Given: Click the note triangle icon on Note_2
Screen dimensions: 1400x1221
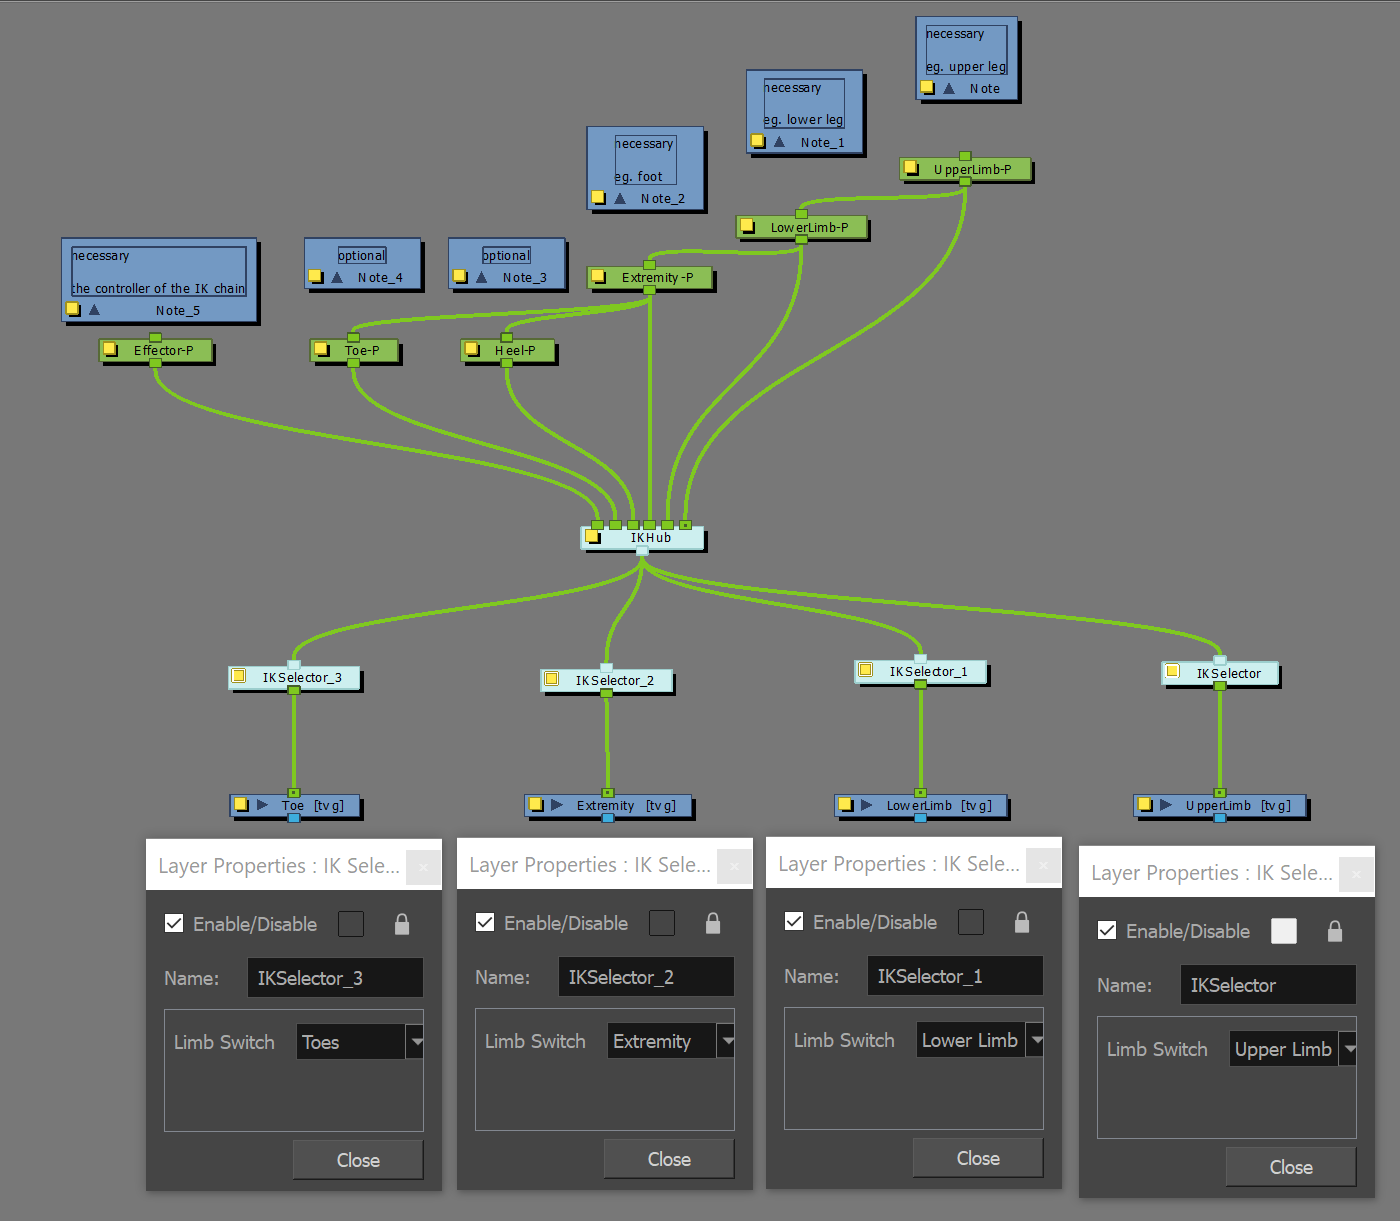Looking at the screenshot, I should (x=620, y=198).
